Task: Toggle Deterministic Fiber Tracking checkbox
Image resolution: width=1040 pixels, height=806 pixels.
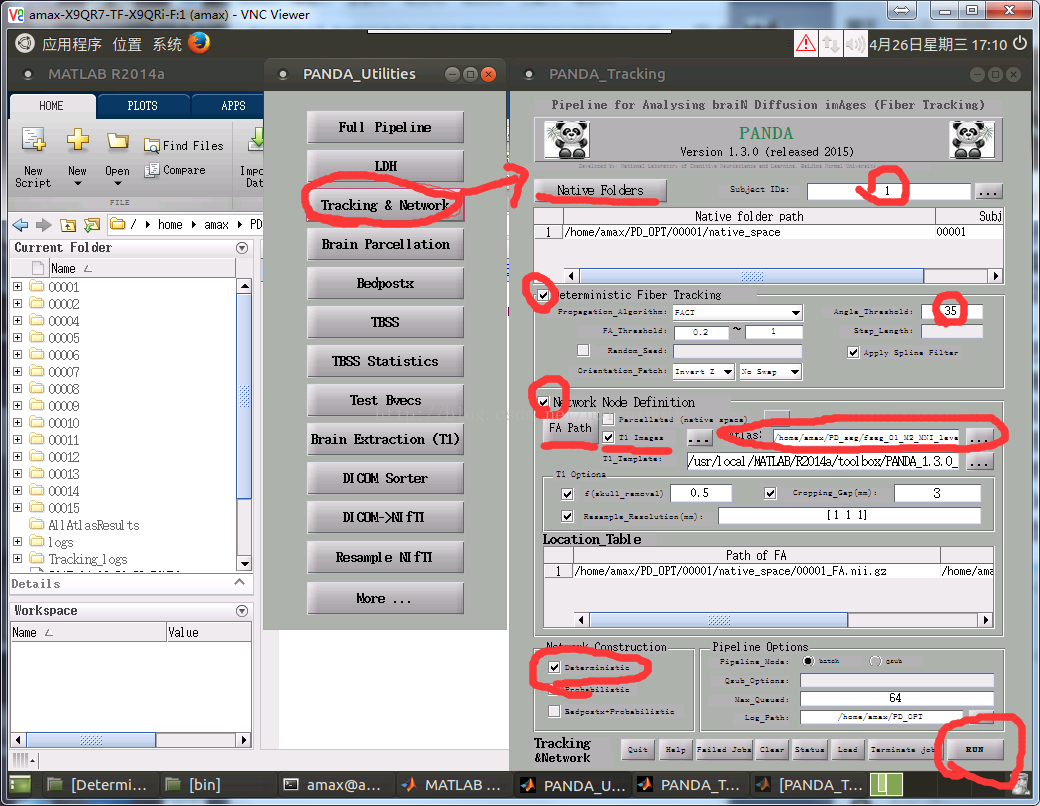Action: [x=544, y=295]
